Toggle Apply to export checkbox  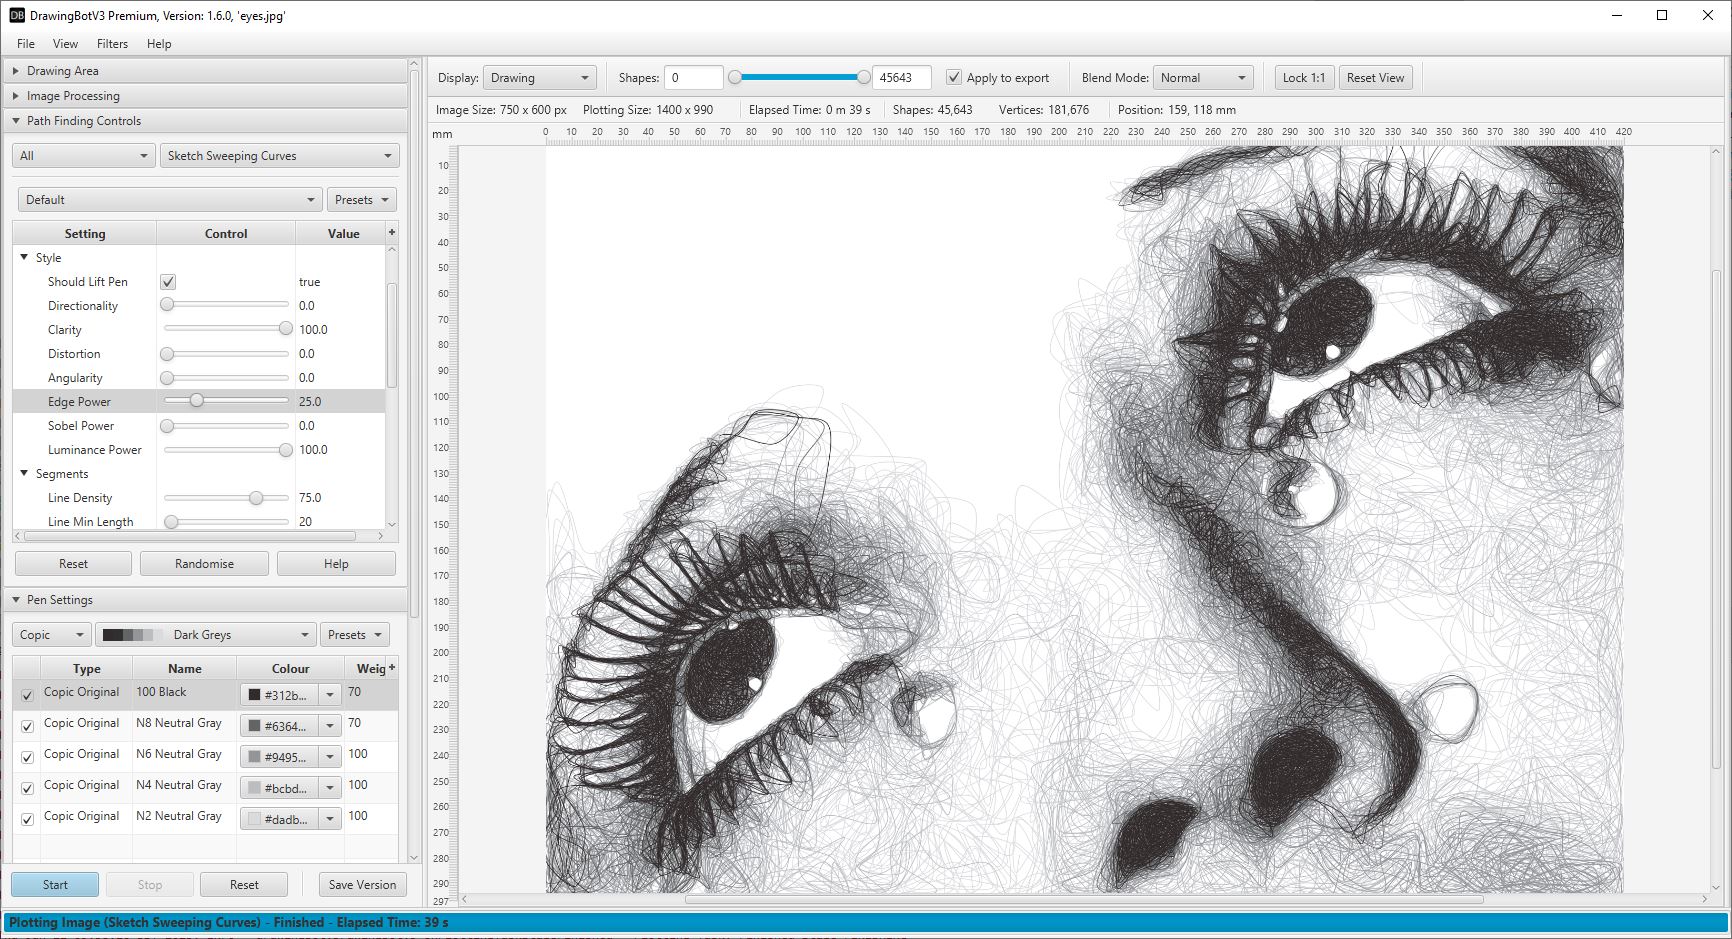954,77
